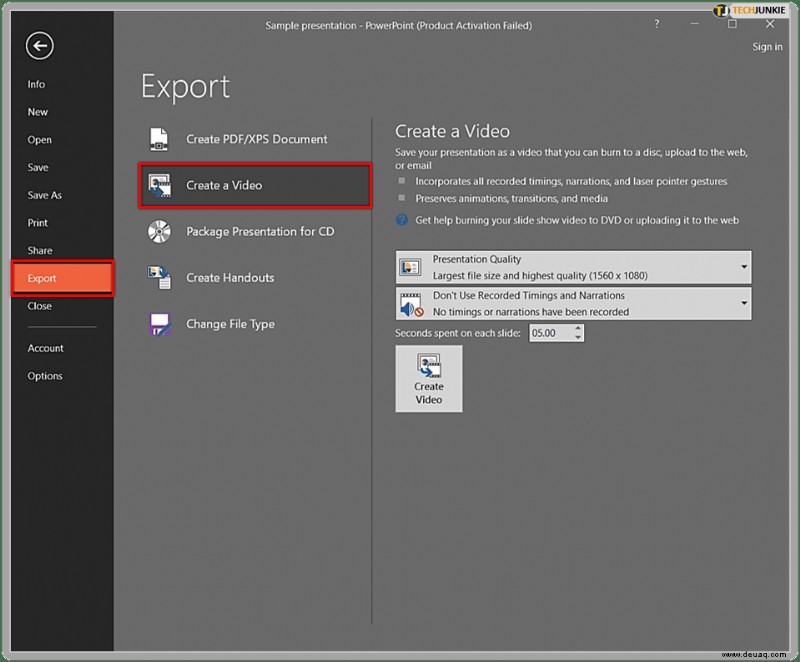The image size is (800, 662).
Task: Click the 'Sample presentation - PowerPoint' window title
Action: pyautogui.click(x=398, y=26)
